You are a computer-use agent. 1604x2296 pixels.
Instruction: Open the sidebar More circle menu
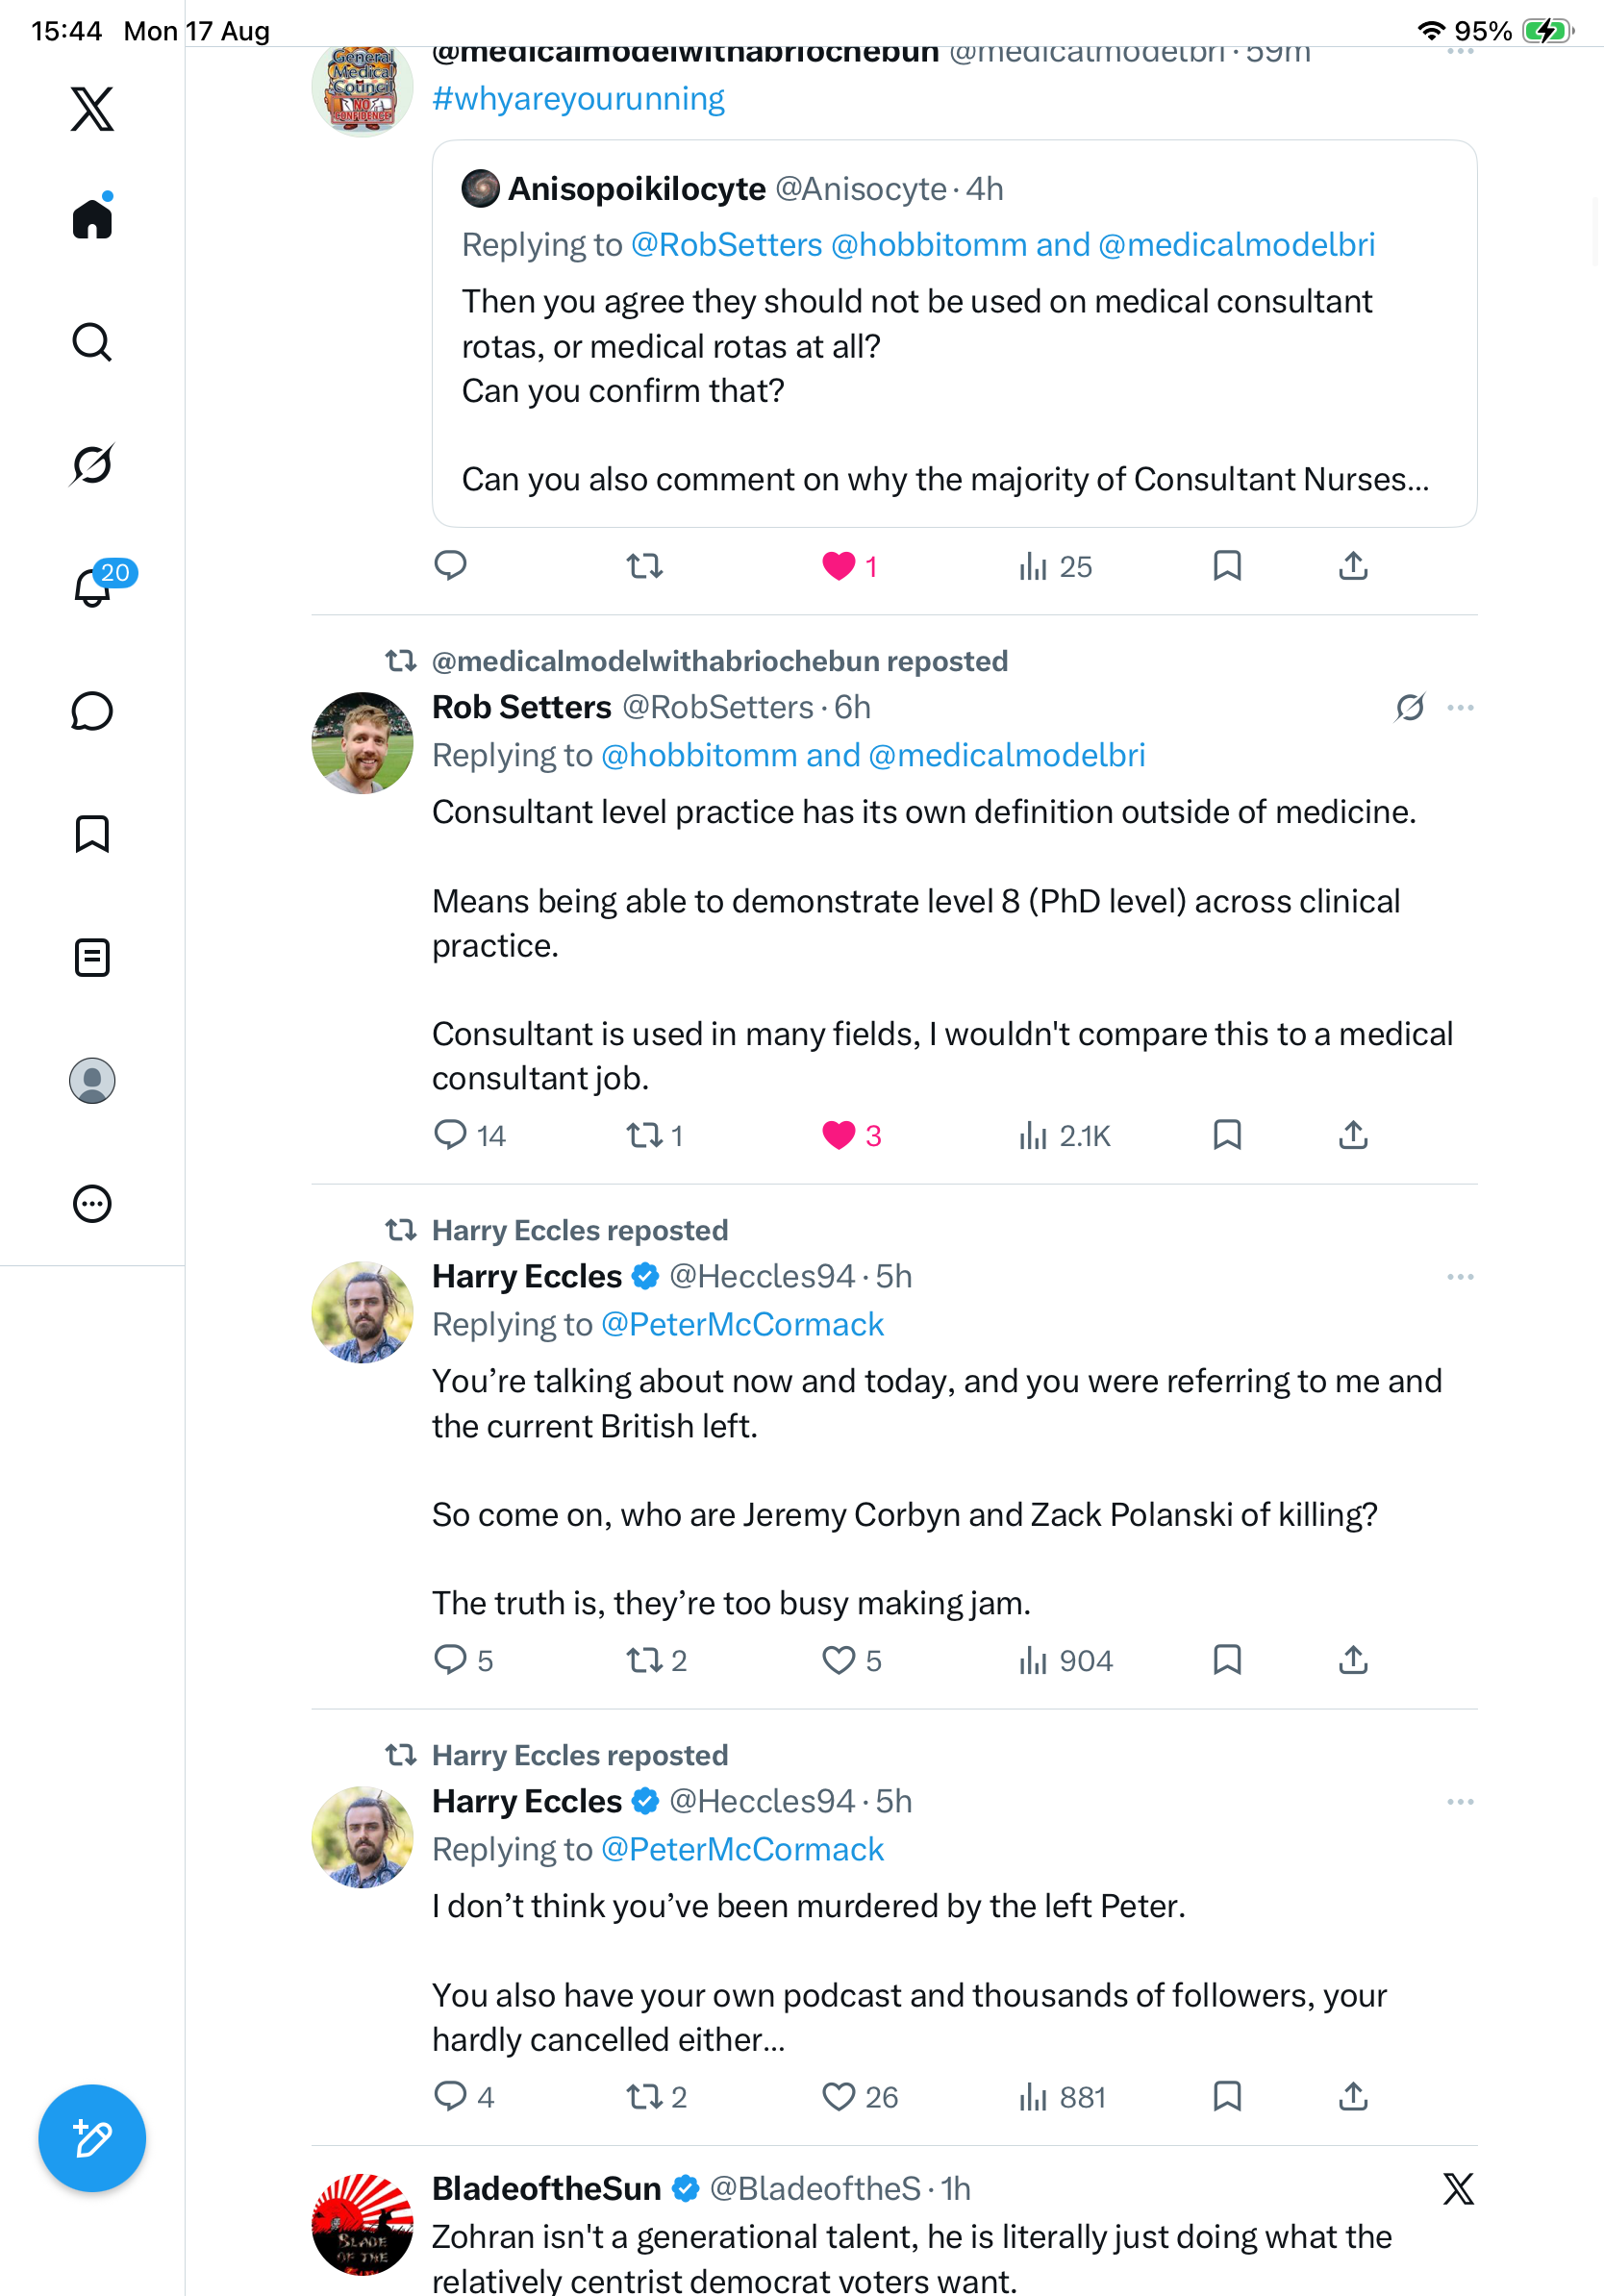(92, 1203)
